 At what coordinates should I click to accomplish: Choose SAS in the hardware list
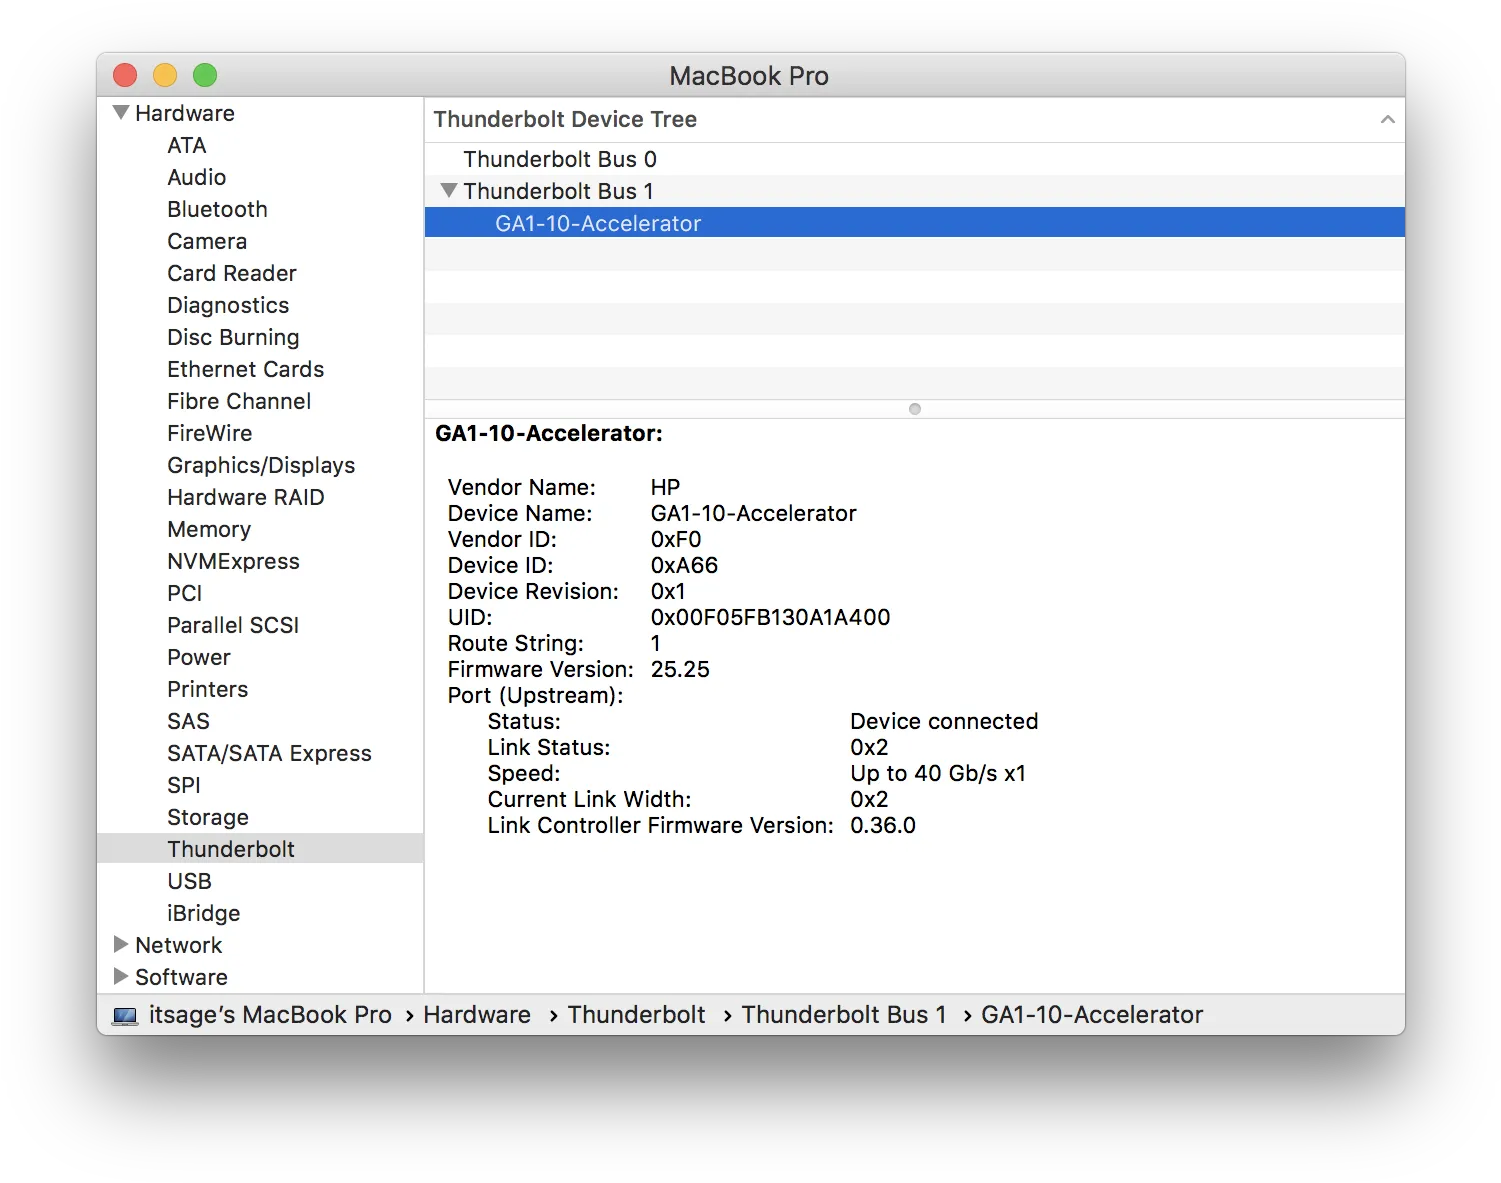pyautogui.click(x=189, y=721)
